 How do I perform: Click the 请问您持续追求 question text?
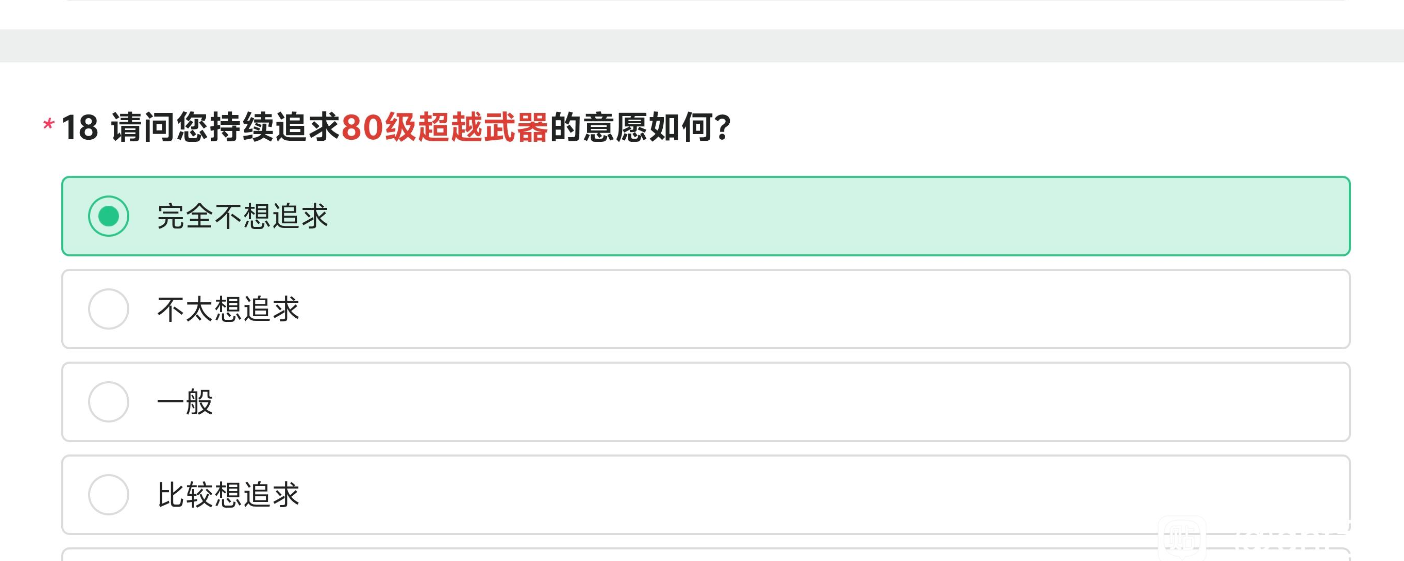(x=225, y=129)
